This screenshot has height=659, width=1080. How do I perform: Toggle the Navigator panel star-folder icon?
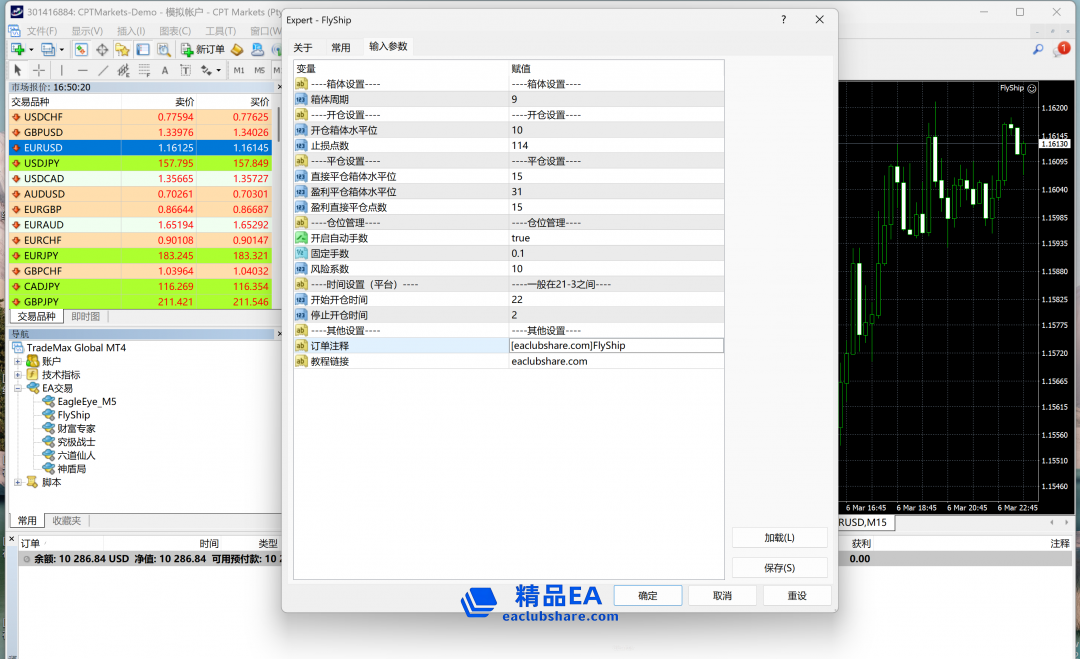tap(122, 49)
